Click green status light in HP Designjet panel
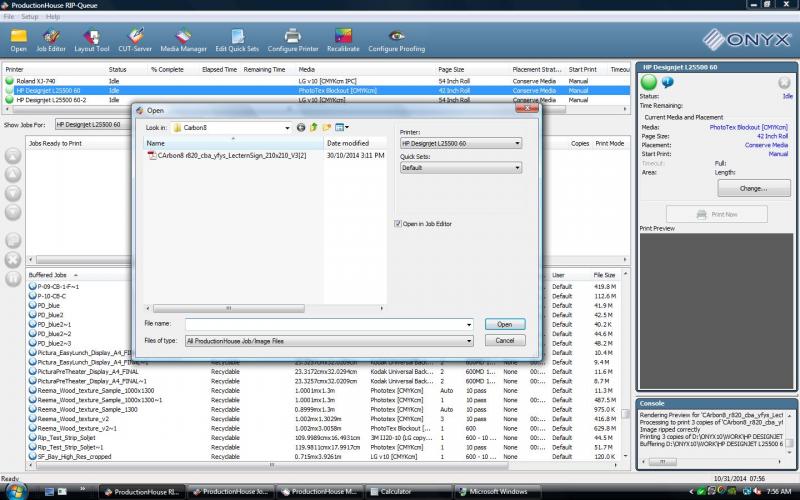This screenshot has width=800, height=500. tap(649, 82)
